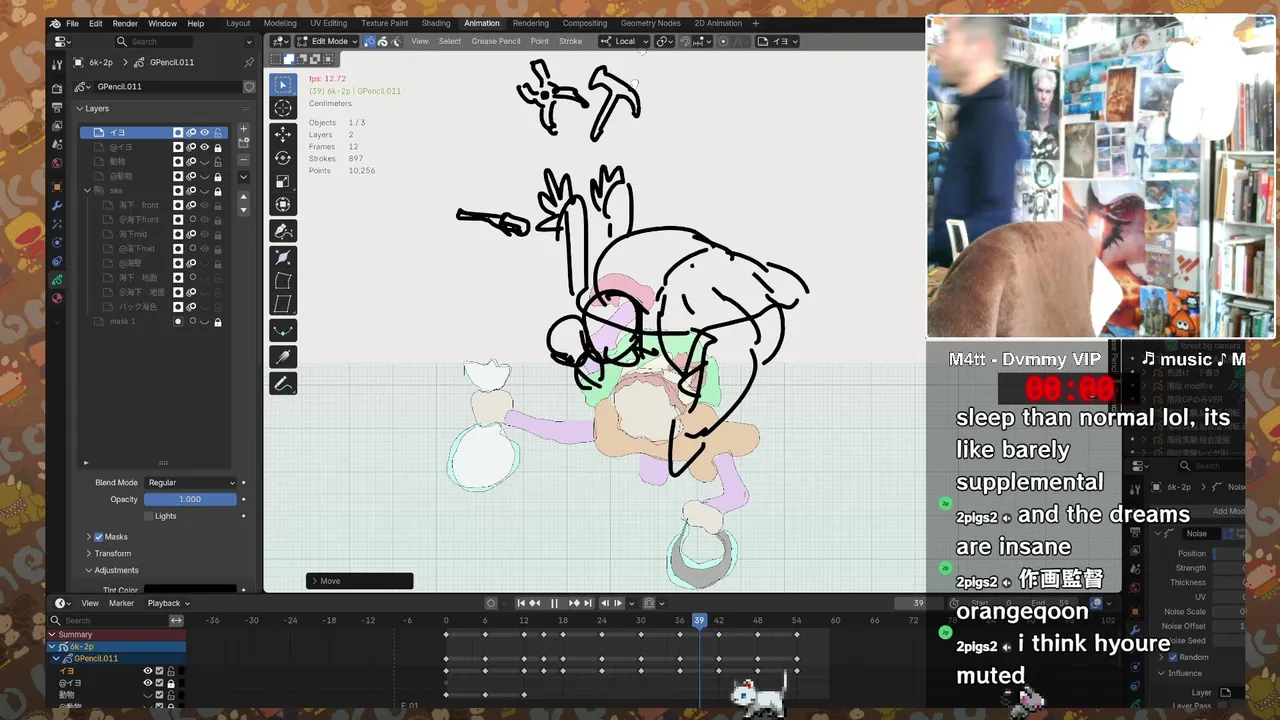Select the Transform tool in viewport toolbar
The width and height of the screenshot is (1280, 720).
coord(283,204)
